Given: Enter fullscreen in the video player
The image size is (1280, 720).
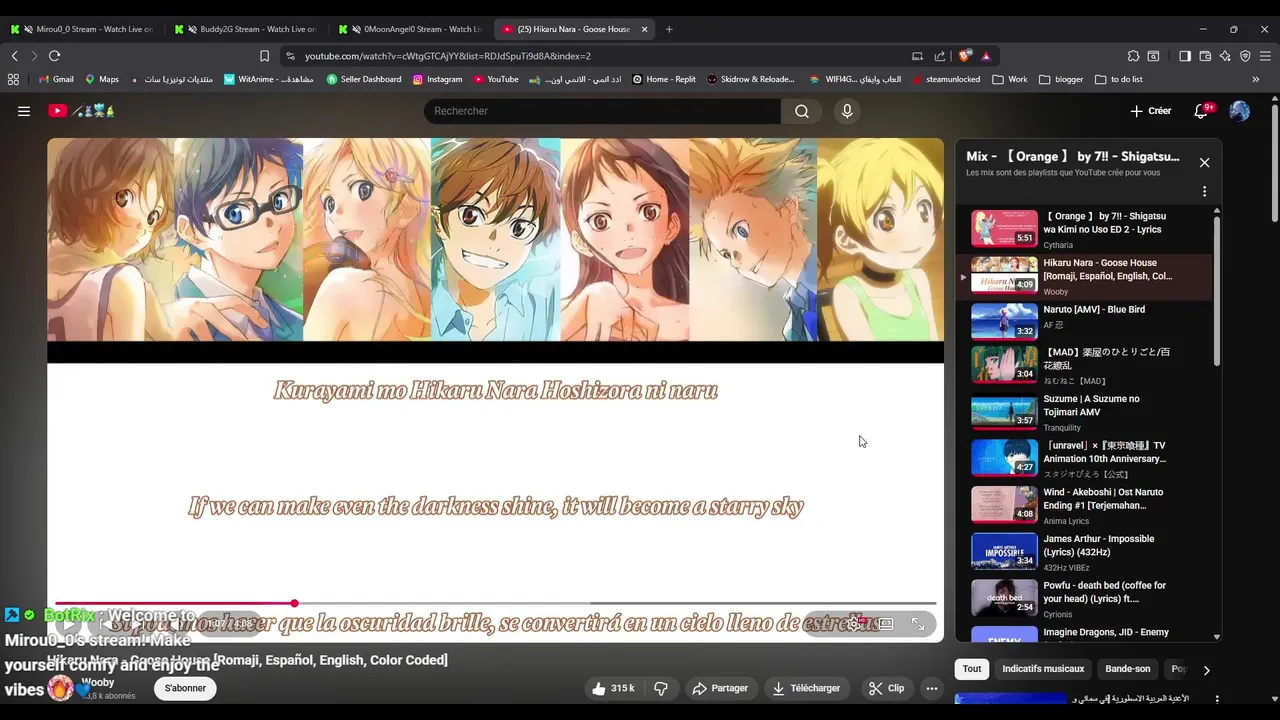Looking at the screenshot, I should (x=918, y=623).
